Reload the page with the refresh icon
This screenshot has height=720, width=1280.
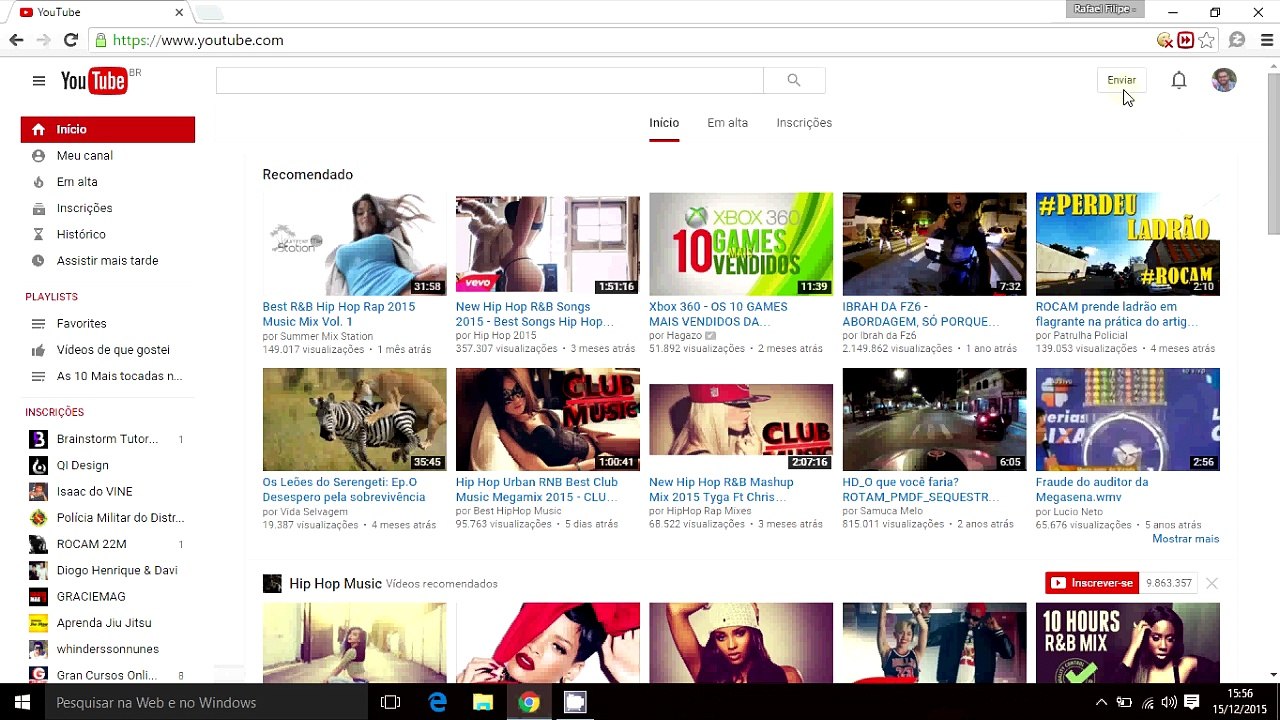tap(70, 40)
